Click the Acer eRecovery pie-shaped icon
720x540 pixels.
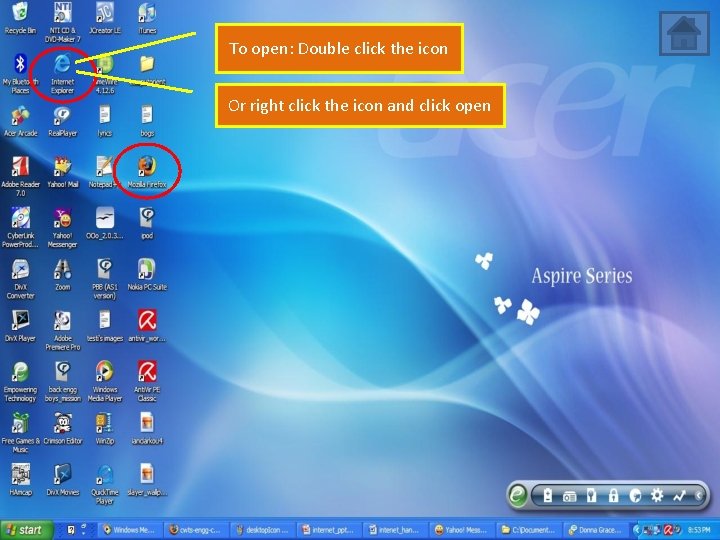pyautogui.click(x=635, y=495)
